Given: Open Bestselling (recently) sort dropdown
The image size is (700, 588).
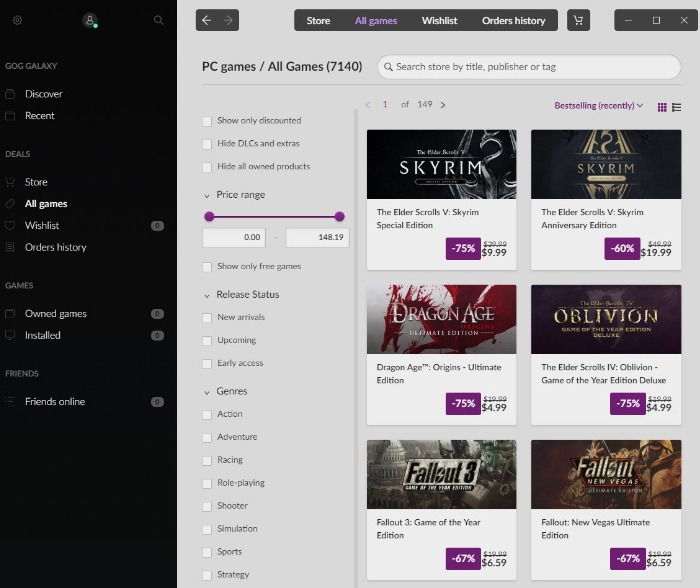Looking at the screenshot, I should 598,105.
